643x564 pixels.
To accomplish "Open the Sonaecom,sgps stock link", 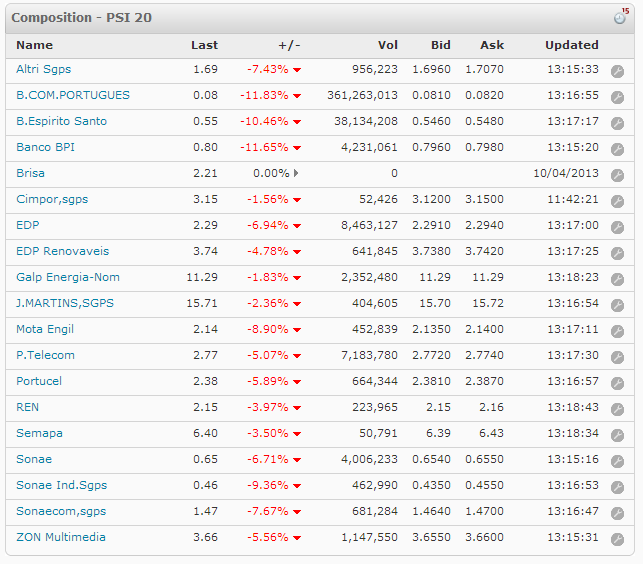I will [x=61, y=511].
